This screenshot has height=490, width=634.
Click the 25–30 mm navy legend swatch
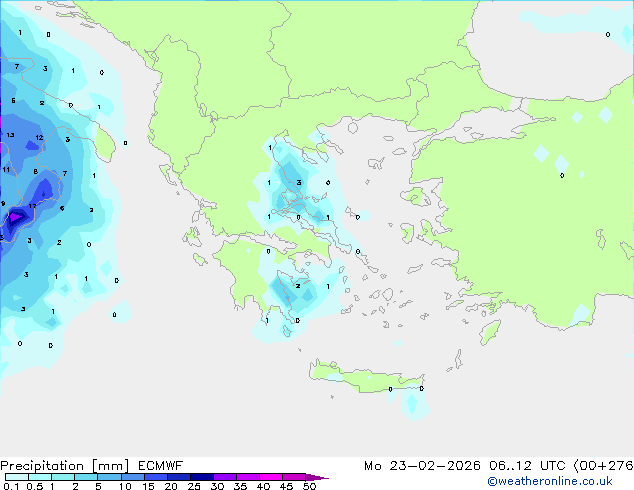(202, 477)
